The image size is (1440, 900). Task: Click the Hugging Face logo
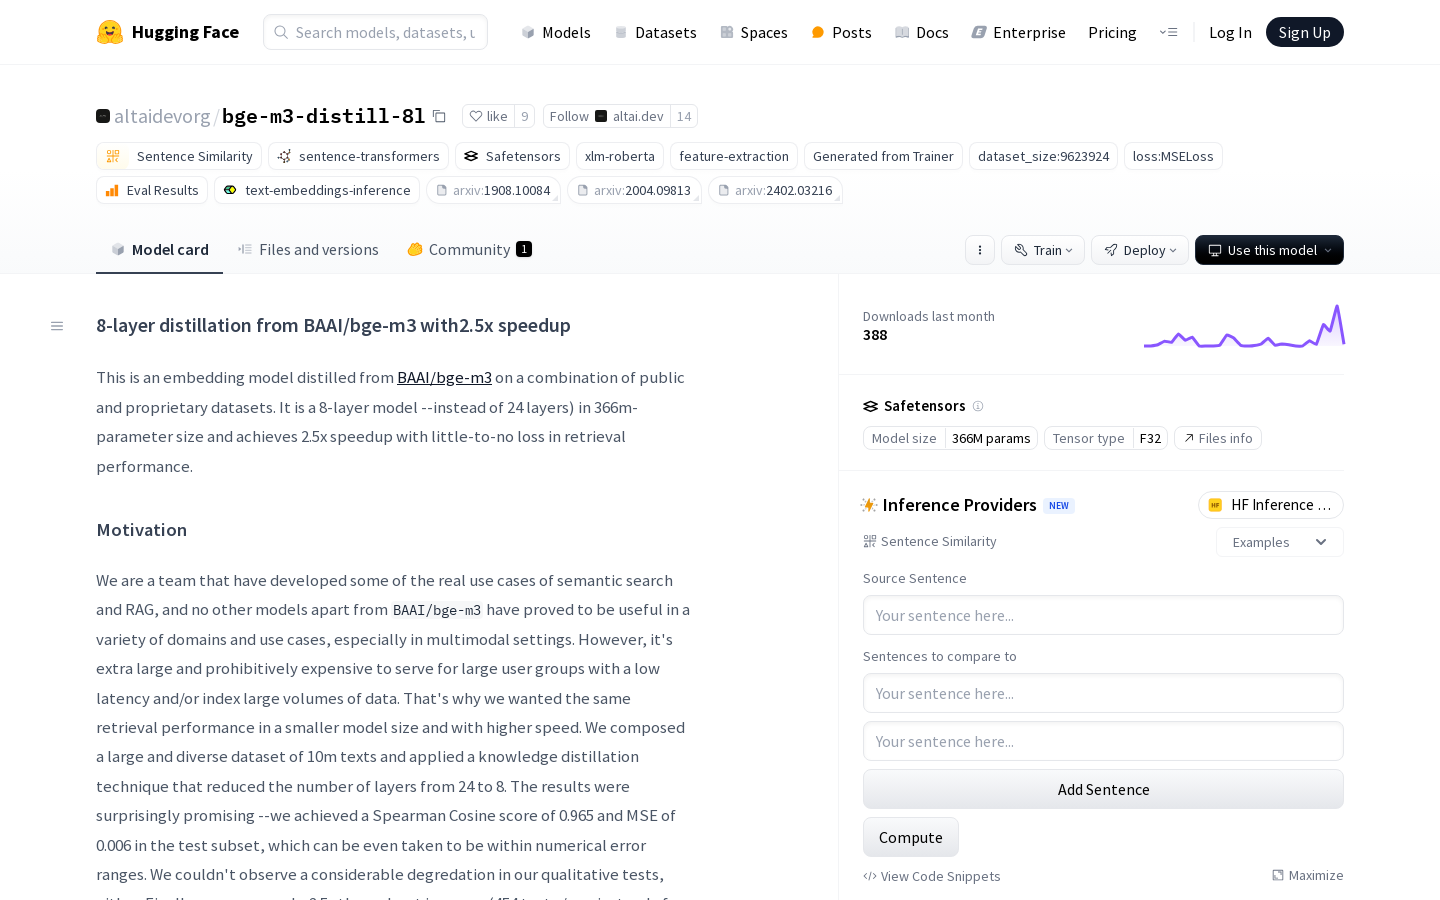click(168, 32)
